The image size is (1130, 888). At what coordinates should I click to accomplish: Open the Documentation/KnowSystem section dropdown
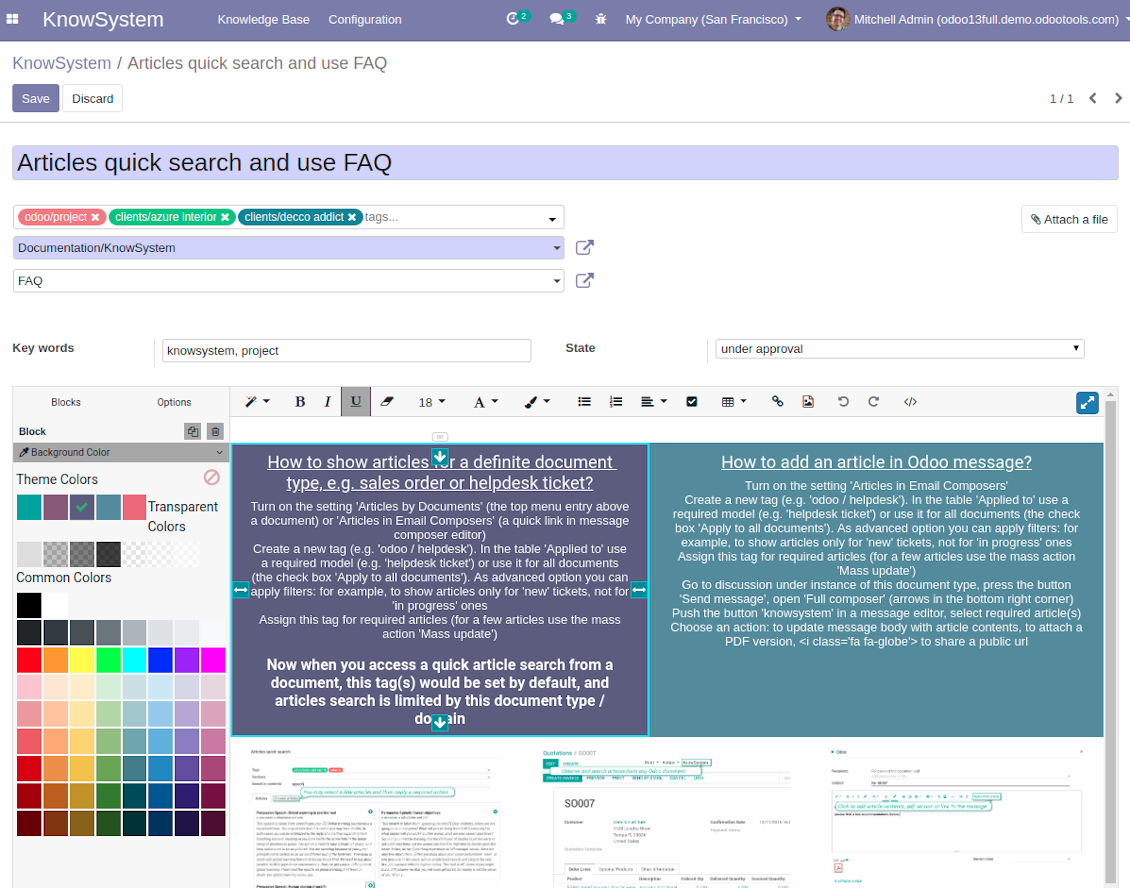tap(557, 248)
